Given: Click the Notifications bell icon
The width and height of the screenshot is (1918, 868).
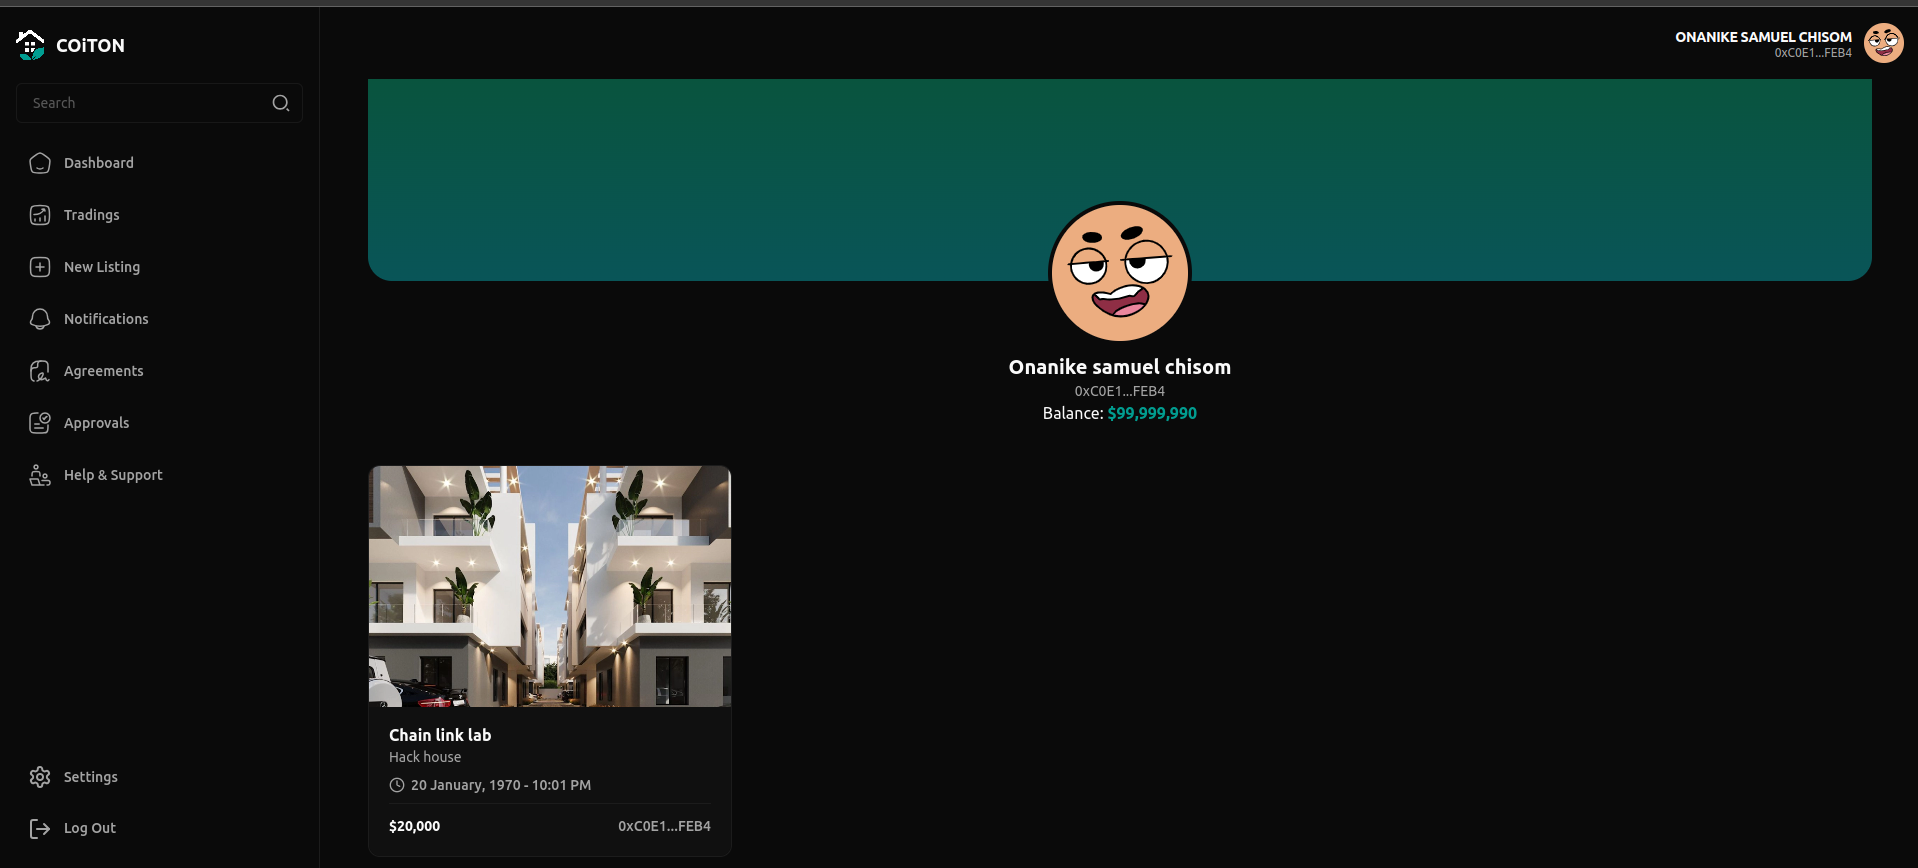Looking at the screenshot, I should (40, 319).
